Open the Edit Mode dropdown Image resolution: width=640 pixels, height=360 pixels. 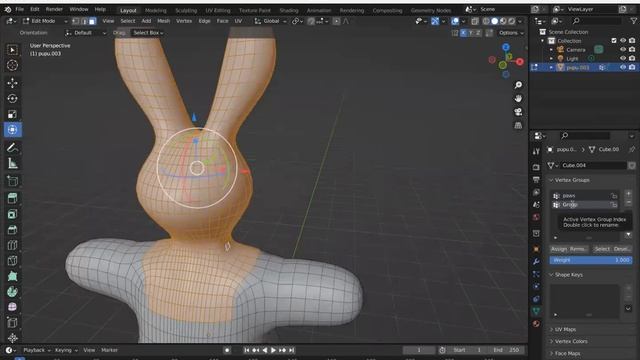[x=45, y=21]
